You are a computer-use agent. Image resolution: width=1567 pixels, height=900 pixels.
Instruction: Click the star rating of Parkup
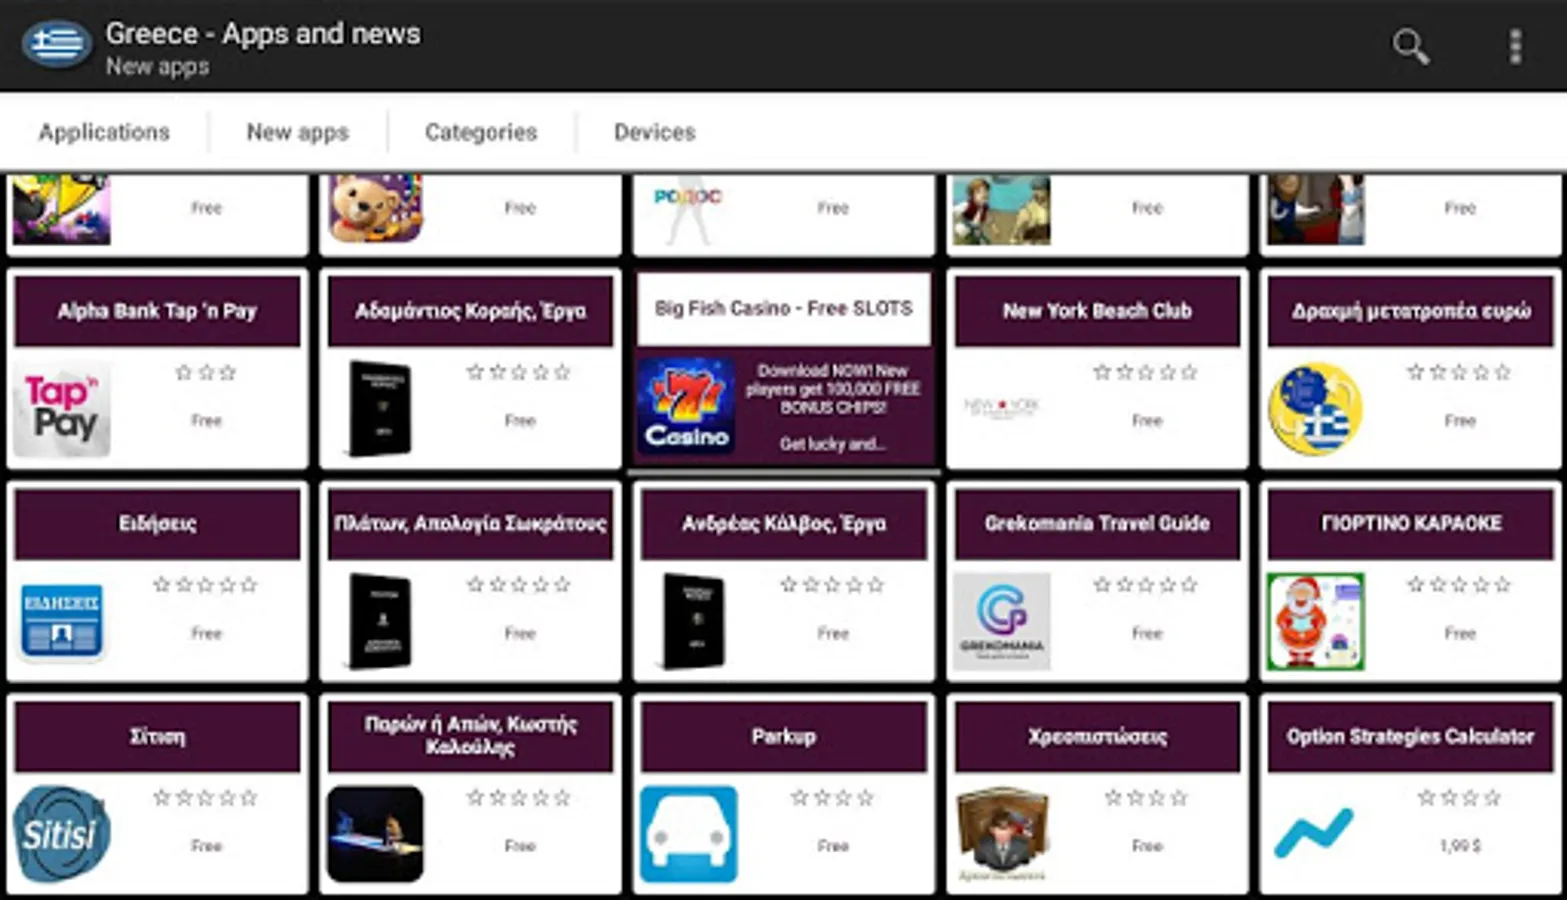(832, 798)
